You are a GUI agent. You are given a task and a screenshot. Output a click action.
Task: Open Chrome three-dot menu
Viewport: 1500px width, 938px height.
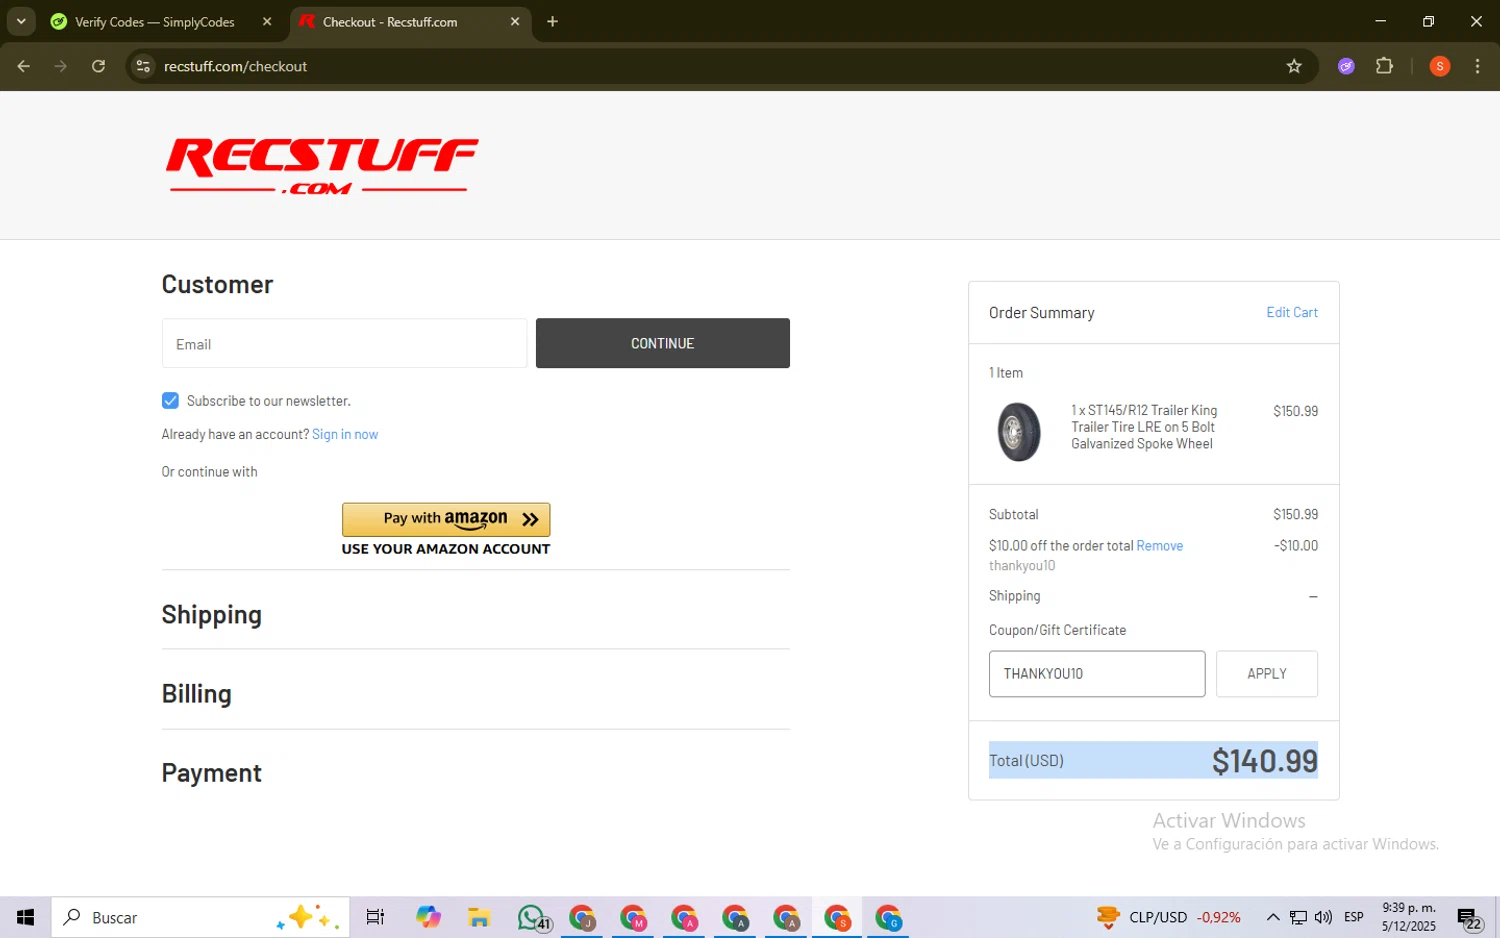(1477, 66)
